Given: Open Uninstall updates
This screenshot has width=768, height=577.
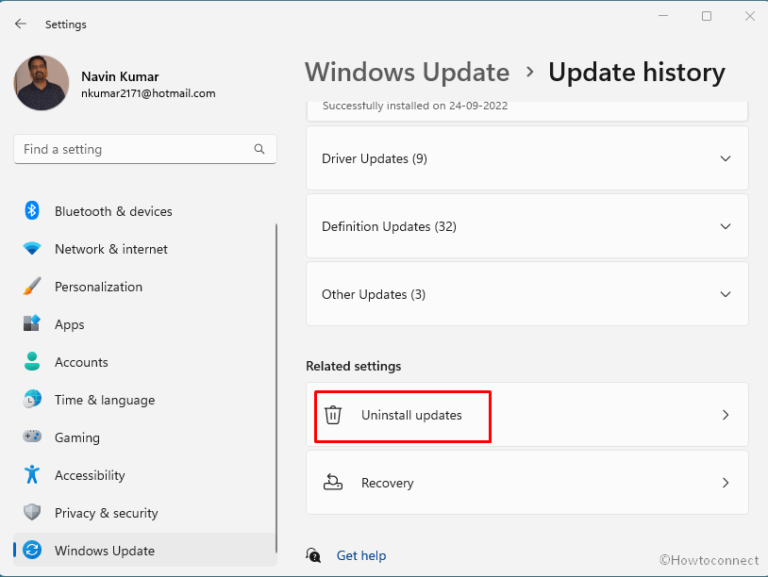Looking at the screenshot, I should [527, 415].
